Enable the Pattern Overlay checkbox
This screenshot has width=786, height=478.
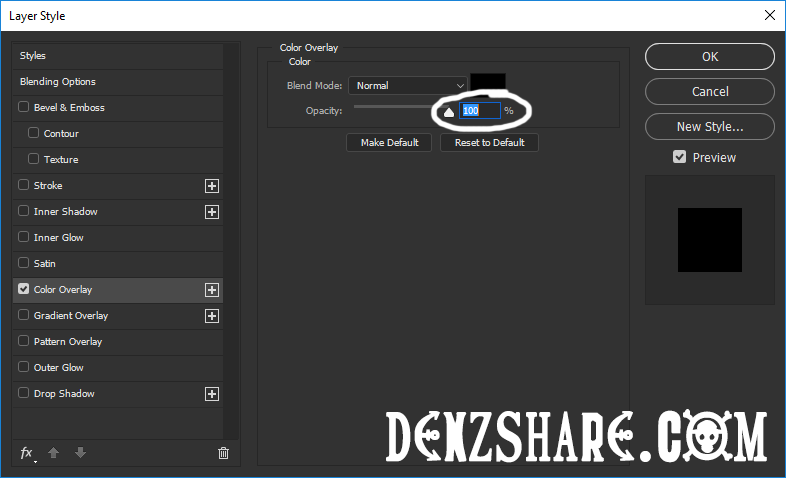[24, 341]
